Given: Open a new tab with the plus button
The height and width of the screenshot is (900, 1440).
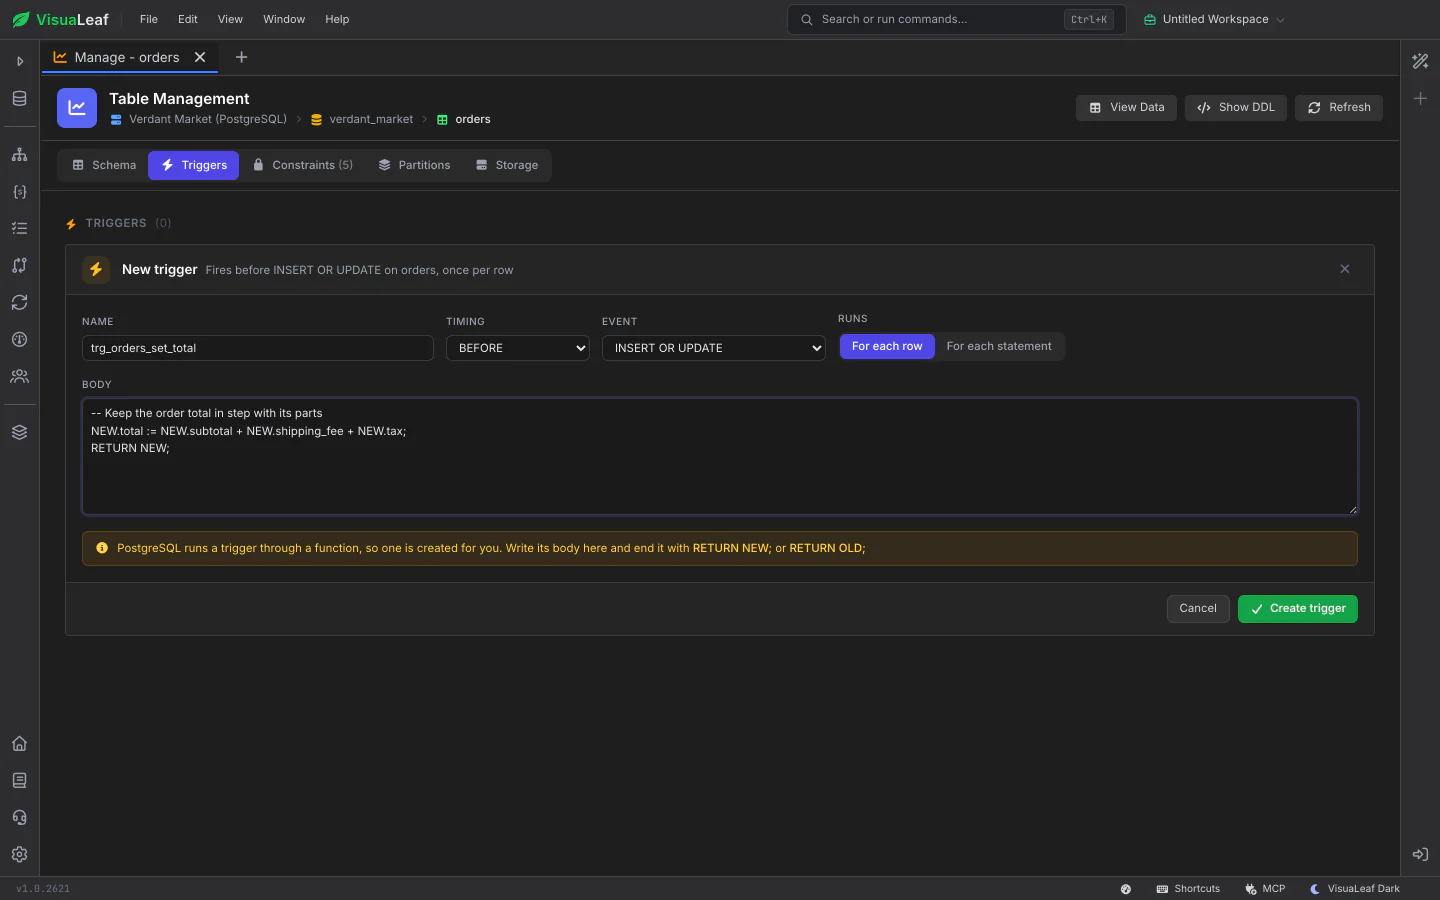Looking at the screenshot, I should tap(241, 58).
